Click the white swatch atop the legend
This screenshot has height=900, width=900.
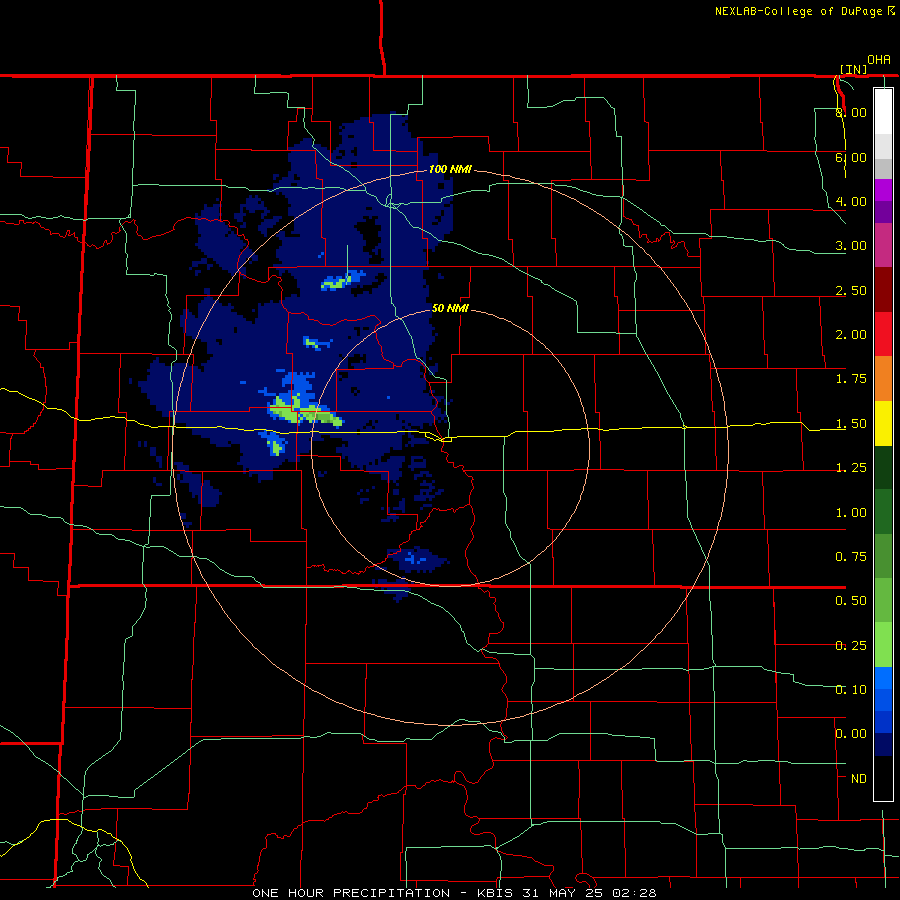[x=883, y=111]
